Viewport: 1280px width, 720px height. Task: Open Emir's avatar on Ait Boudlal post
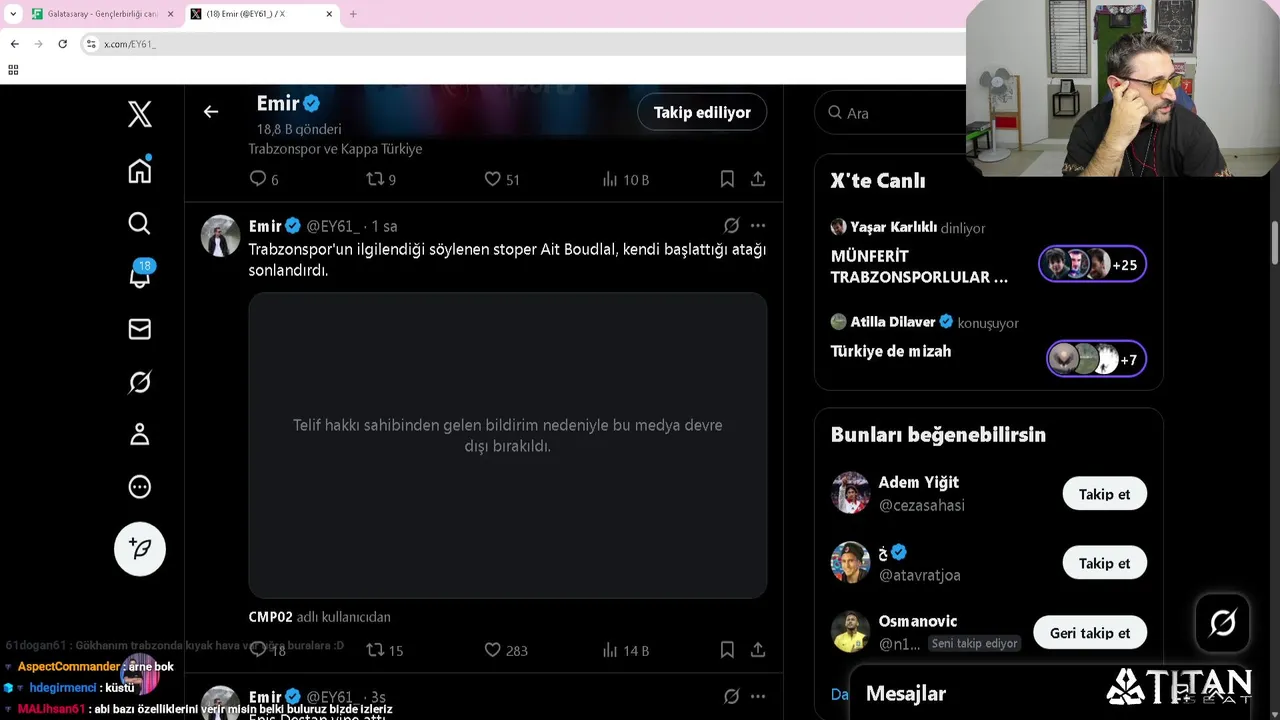(221, 236)
